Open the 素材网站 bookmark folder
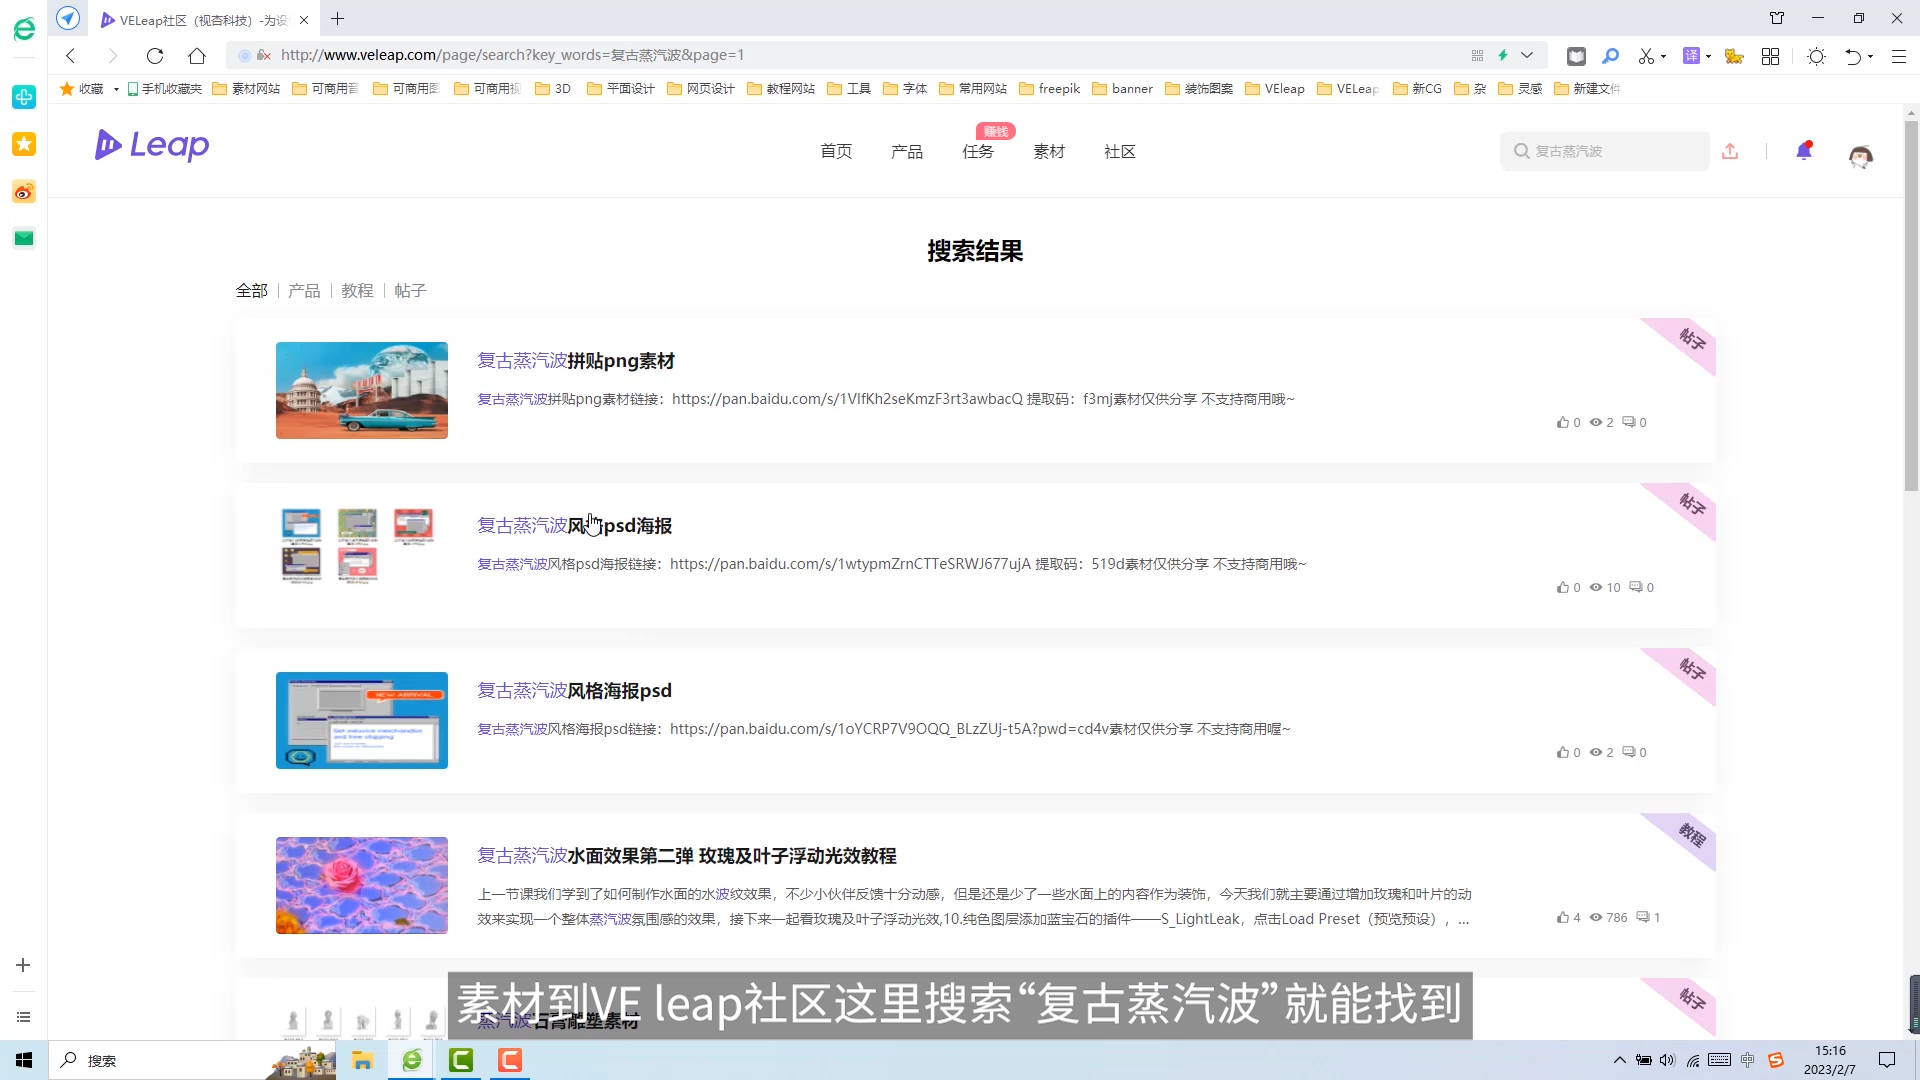Screen dimensions: 1920x1080 (x=246, y=89)
